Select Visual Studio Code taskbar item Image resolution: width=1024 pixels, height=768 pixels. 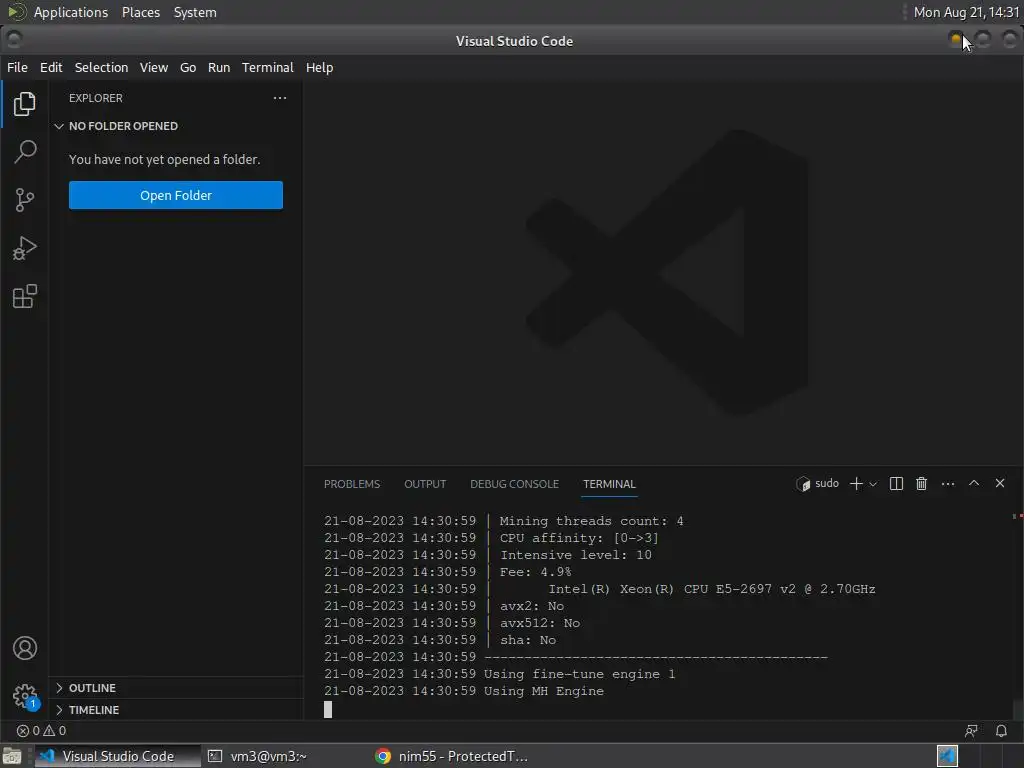coord(118,756)
